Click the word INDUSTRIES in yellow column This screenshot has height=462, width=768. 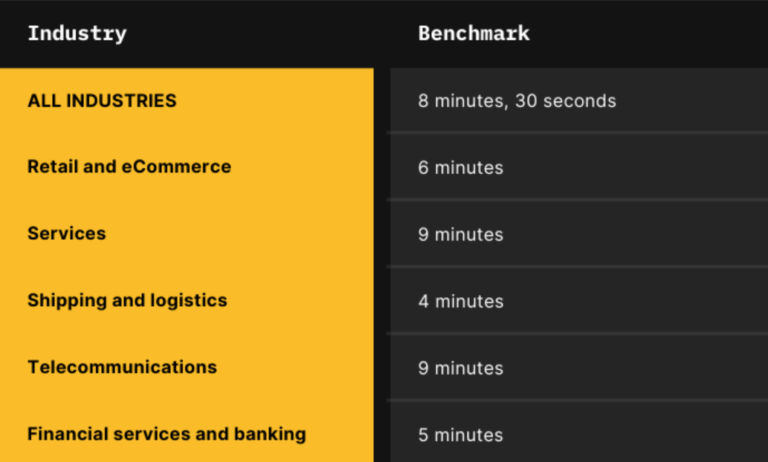coord(121,100)
